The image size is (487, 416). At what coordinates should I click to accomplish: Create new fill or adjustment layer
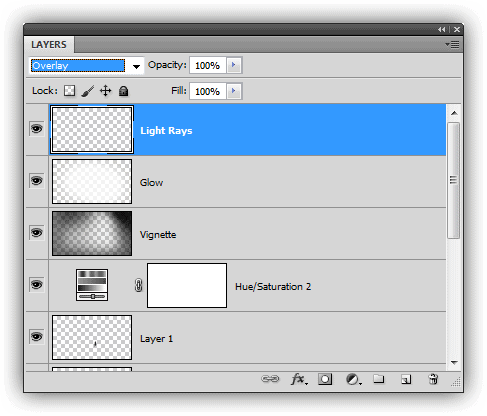[x=353, y=379]
